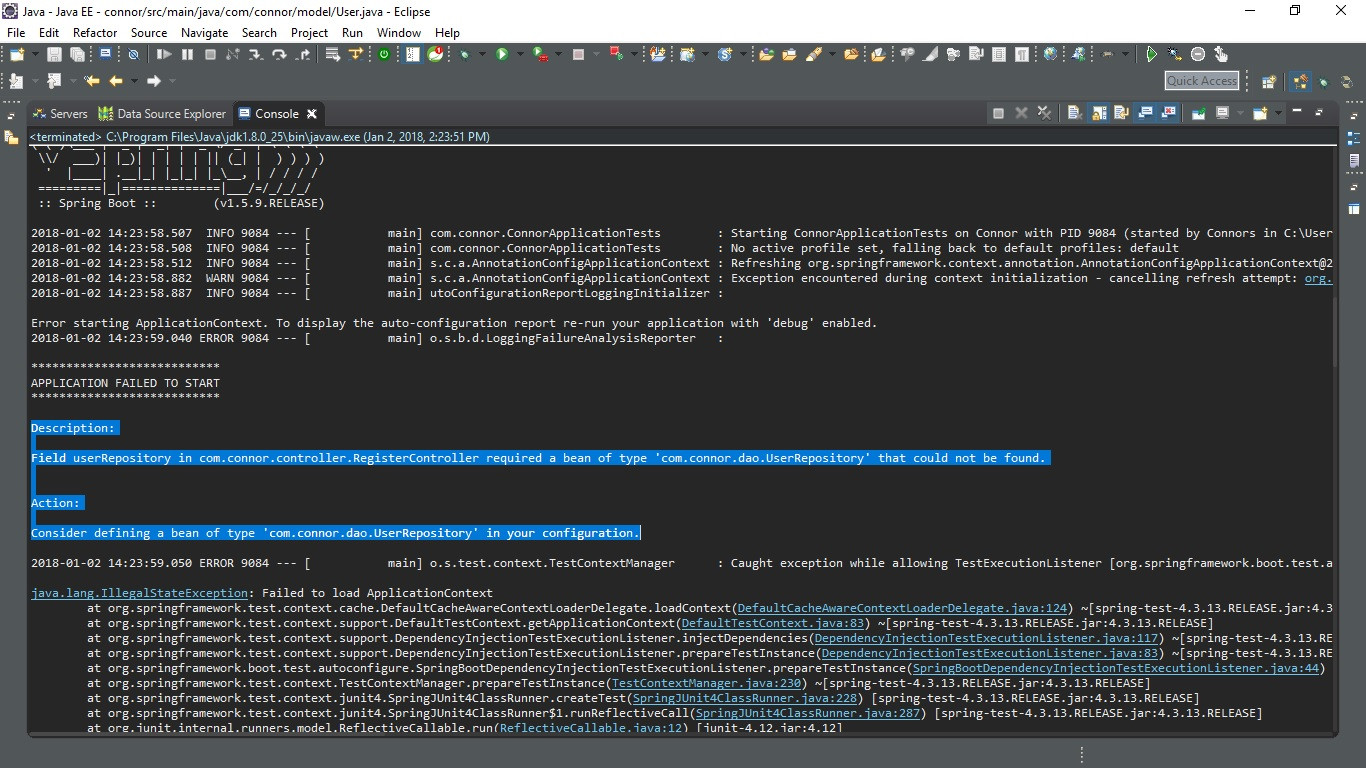Switch to the Debug perspective bug icon
Screen dimensions: 1366x768
(1323, 82)
